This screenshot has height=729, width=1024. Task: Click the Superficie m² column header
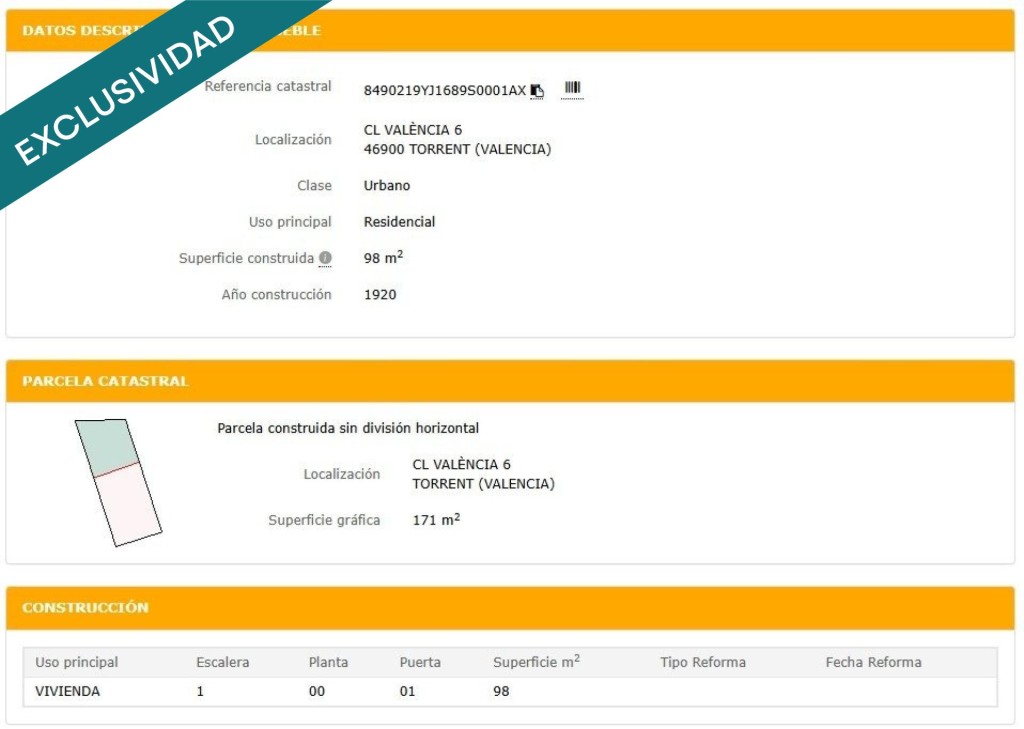(536, 662)
